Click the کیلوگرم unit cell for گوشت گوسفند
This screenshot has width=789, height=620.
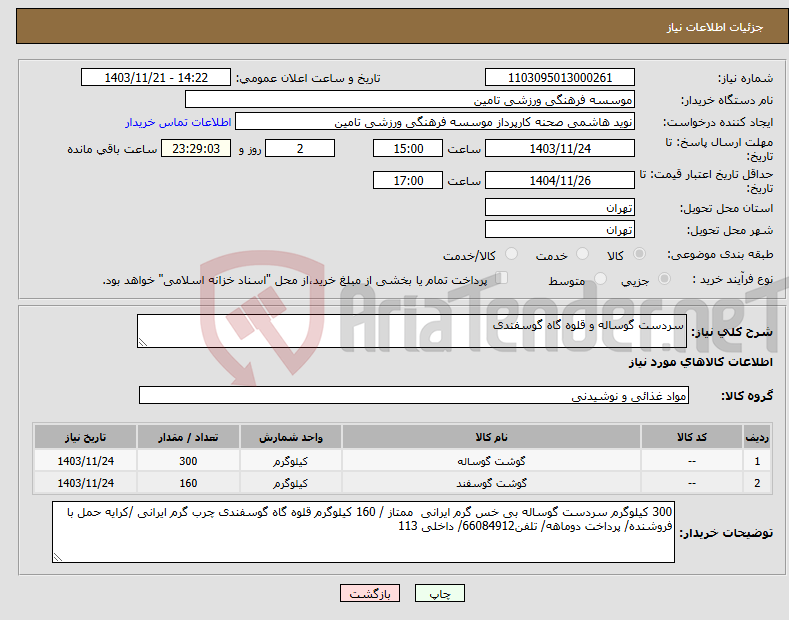[291, 483]
